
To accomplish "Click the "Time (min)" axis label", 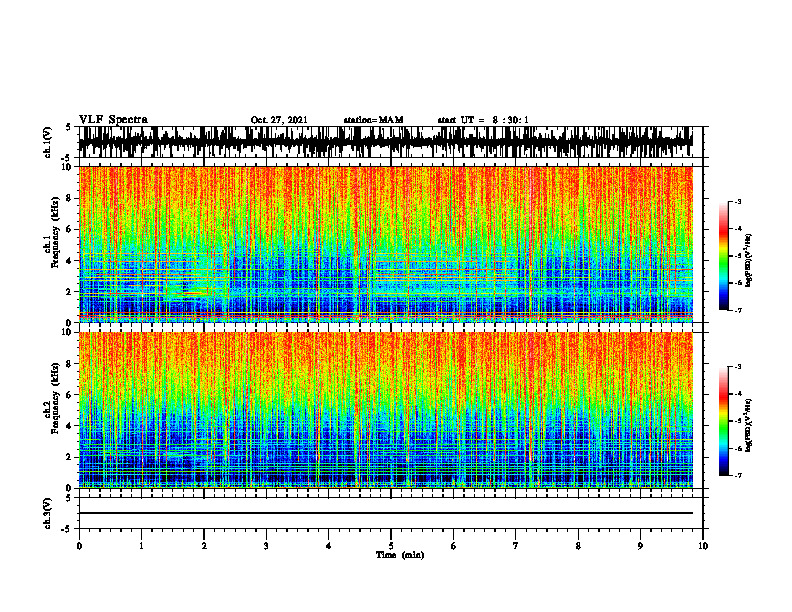I will click(x=400, y=555).
